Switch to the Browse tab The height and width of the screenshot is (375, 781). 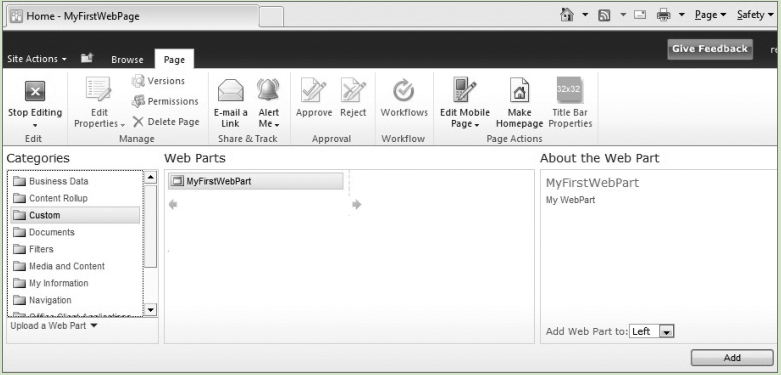tap(127, 59)
